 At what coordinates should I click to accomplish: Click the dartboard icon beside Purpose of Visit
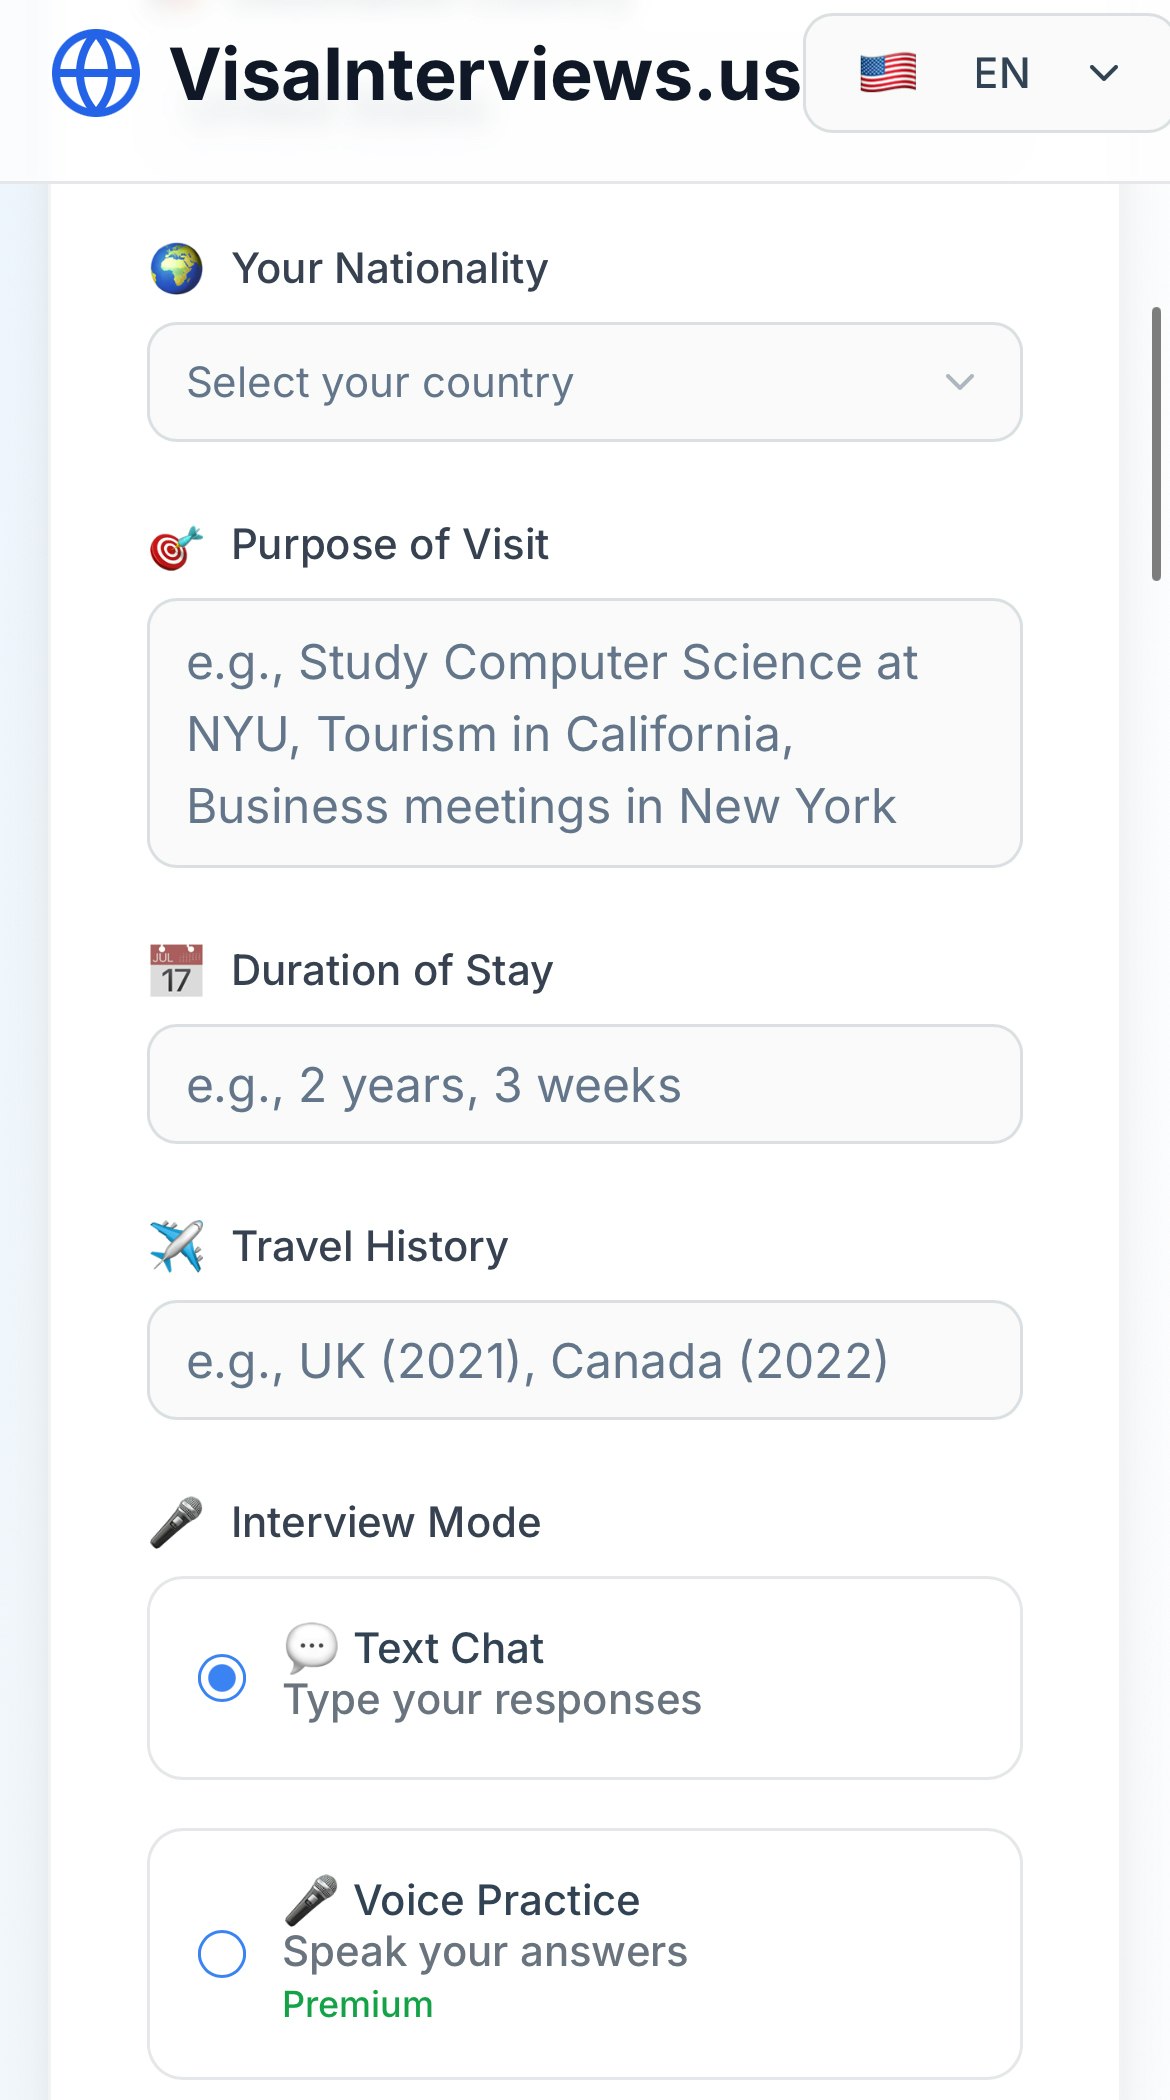(x=176, y=547)
